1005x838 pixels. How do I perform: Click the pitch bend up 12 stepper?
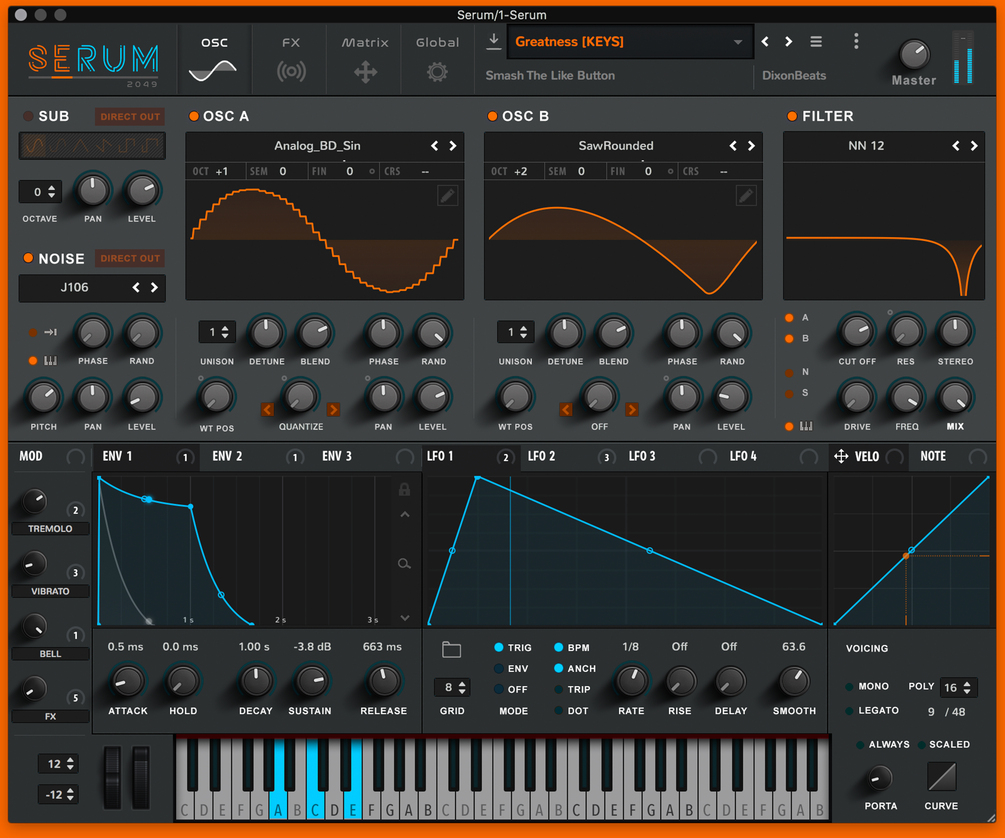[x=58, y=764]
